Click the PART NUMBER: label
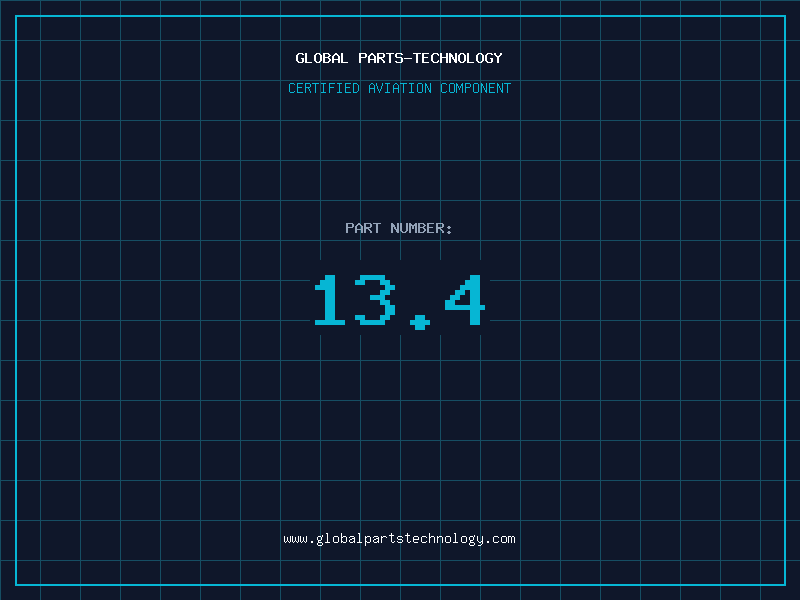 click(399, 229)
